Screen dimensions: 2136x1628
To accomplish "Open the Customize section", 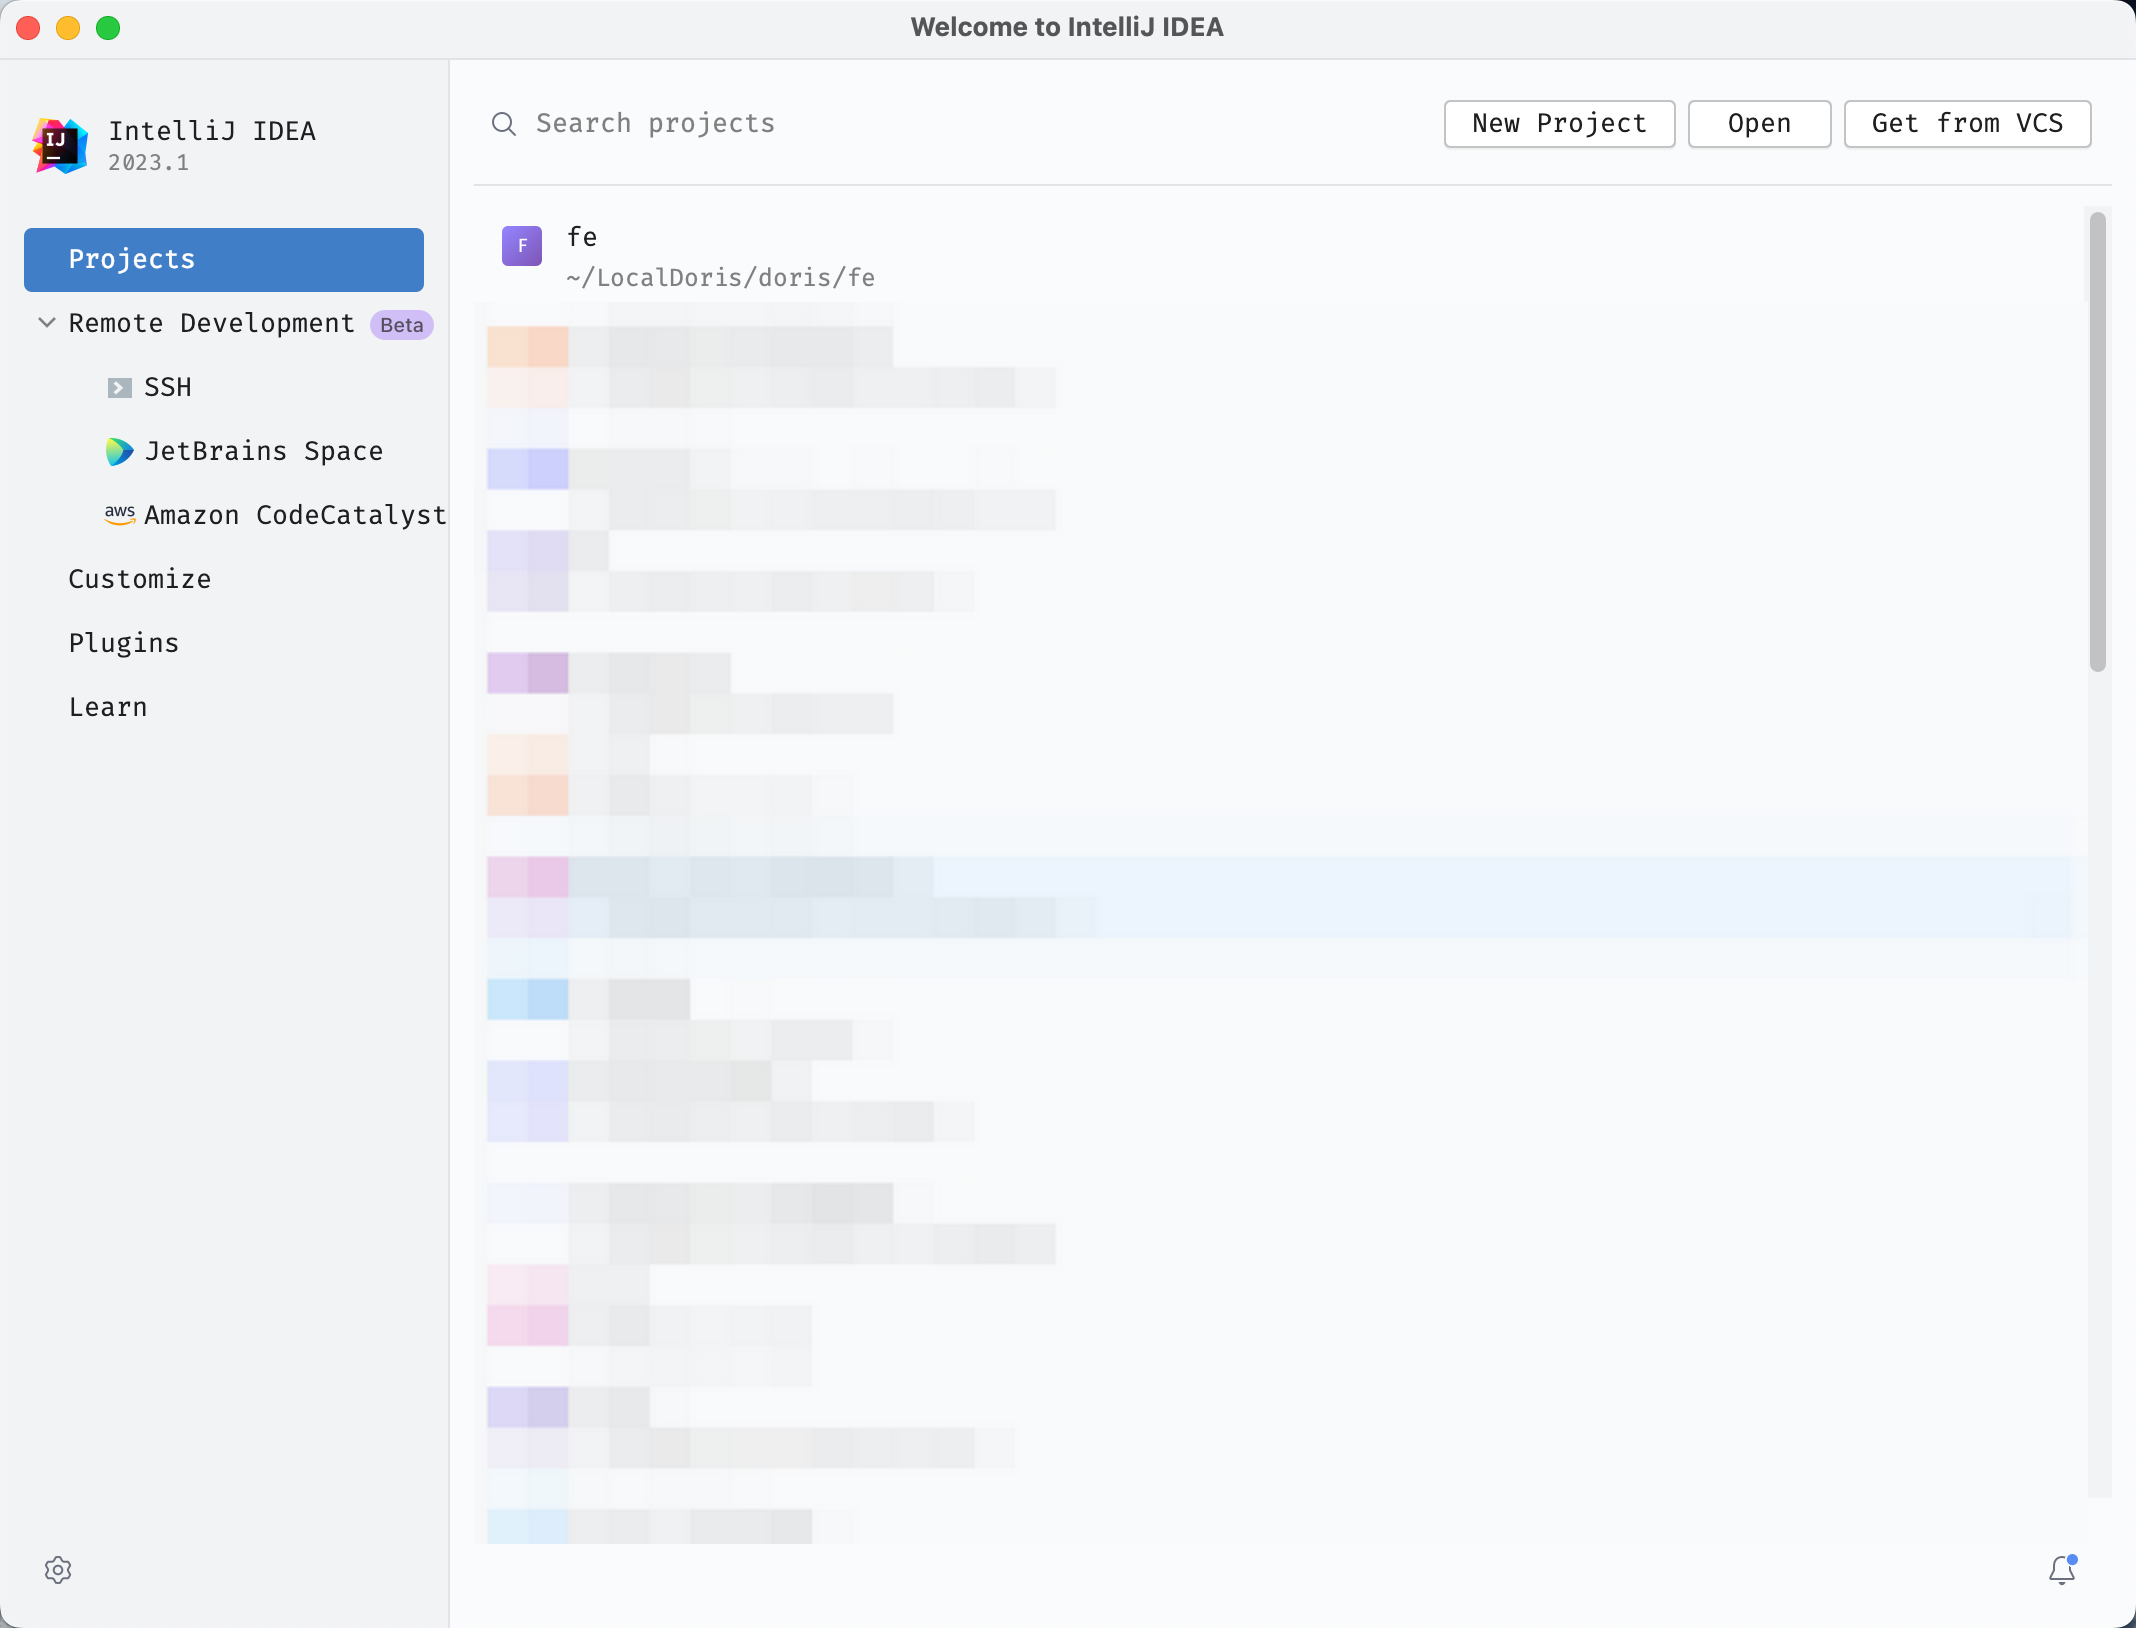I will coord(140,580).
